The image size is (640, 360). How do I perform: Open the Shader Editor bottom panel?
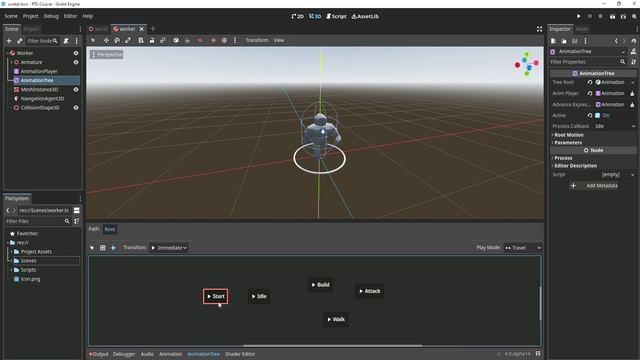click(x=240, y=354)
